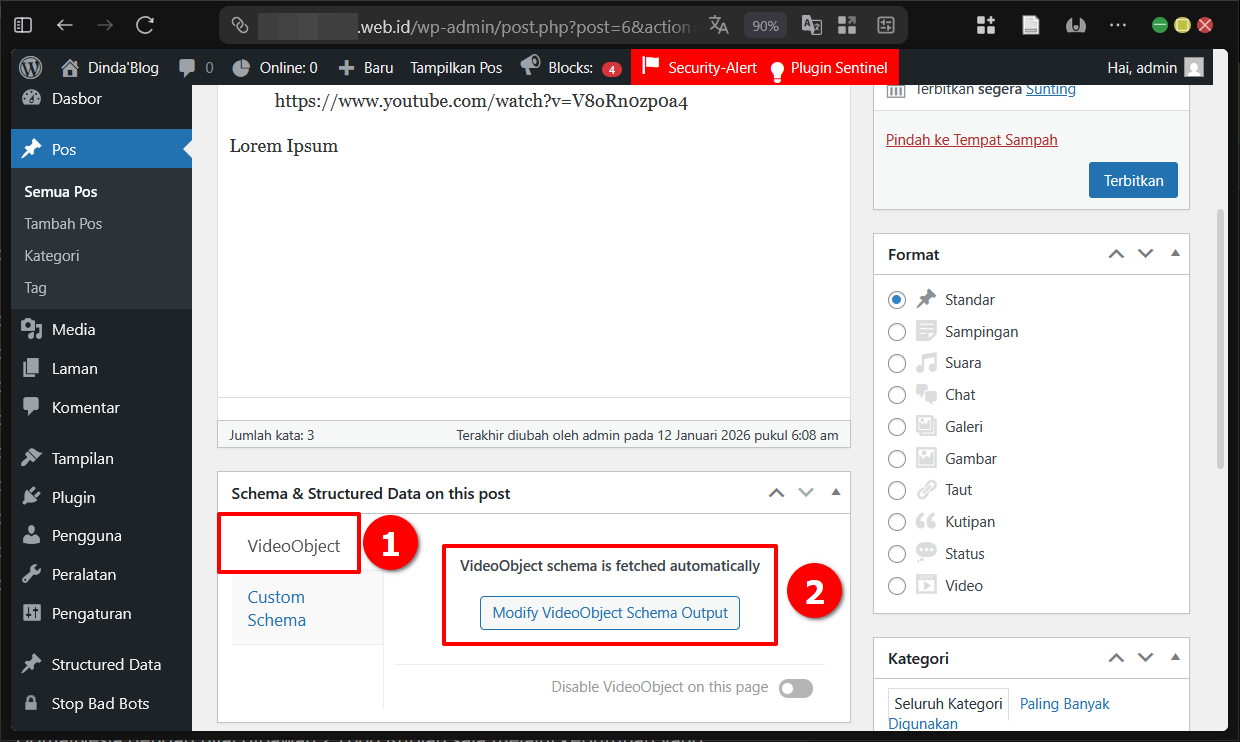1240x742 pixels.
Task: Click the Structured Data sidebar icon
Action: coord(33,664)
